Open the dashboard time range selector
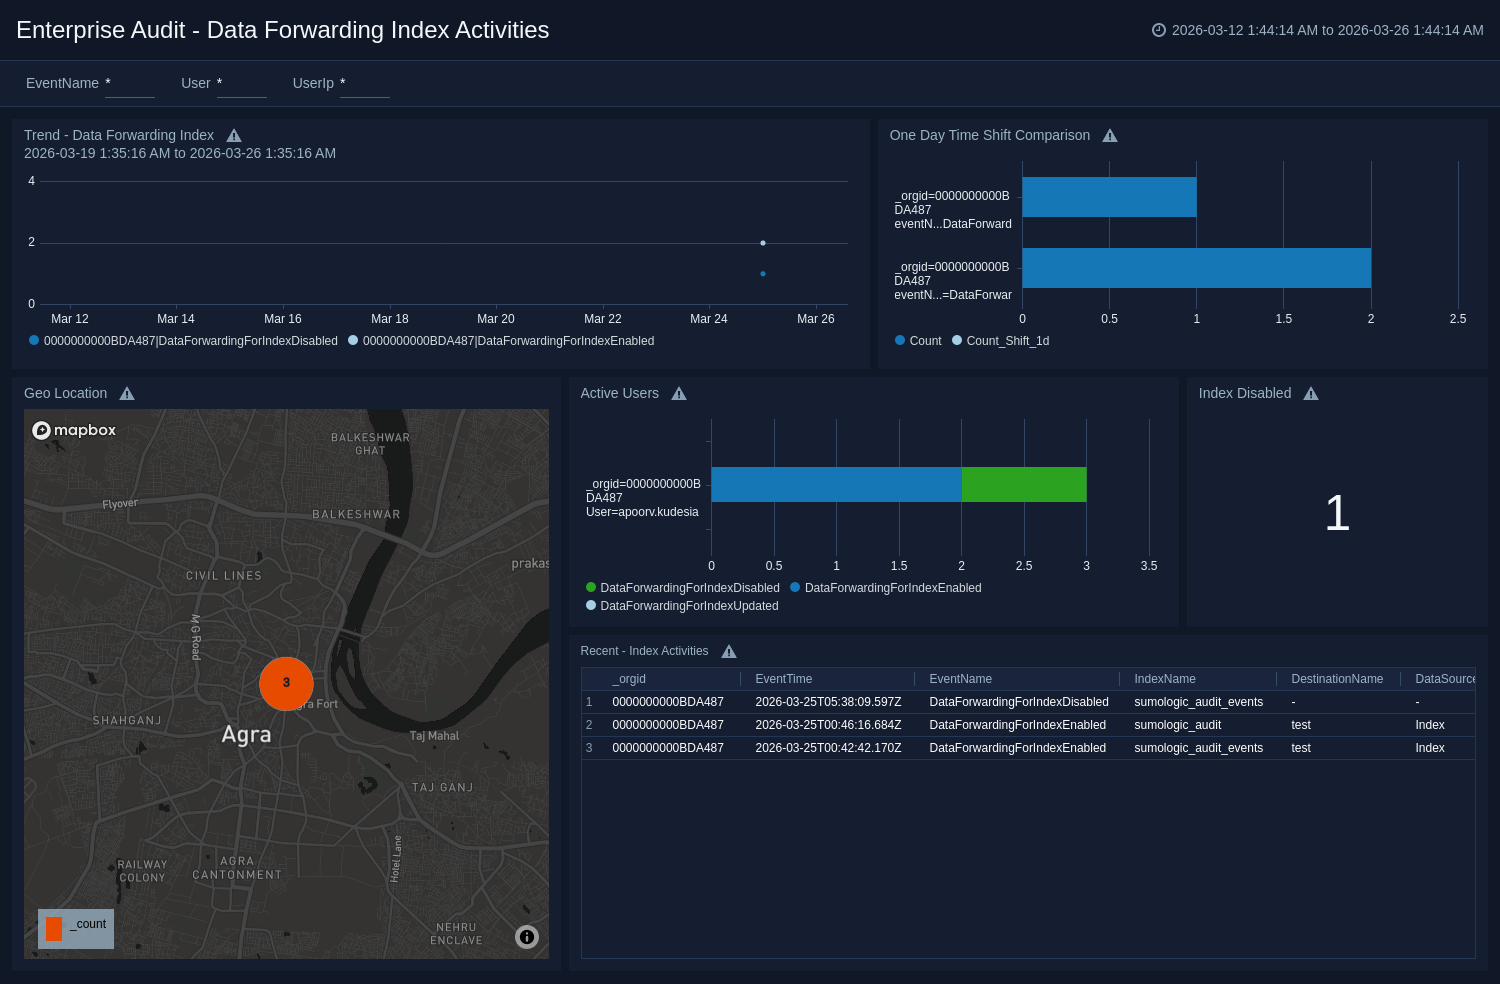 point(1318,31)
